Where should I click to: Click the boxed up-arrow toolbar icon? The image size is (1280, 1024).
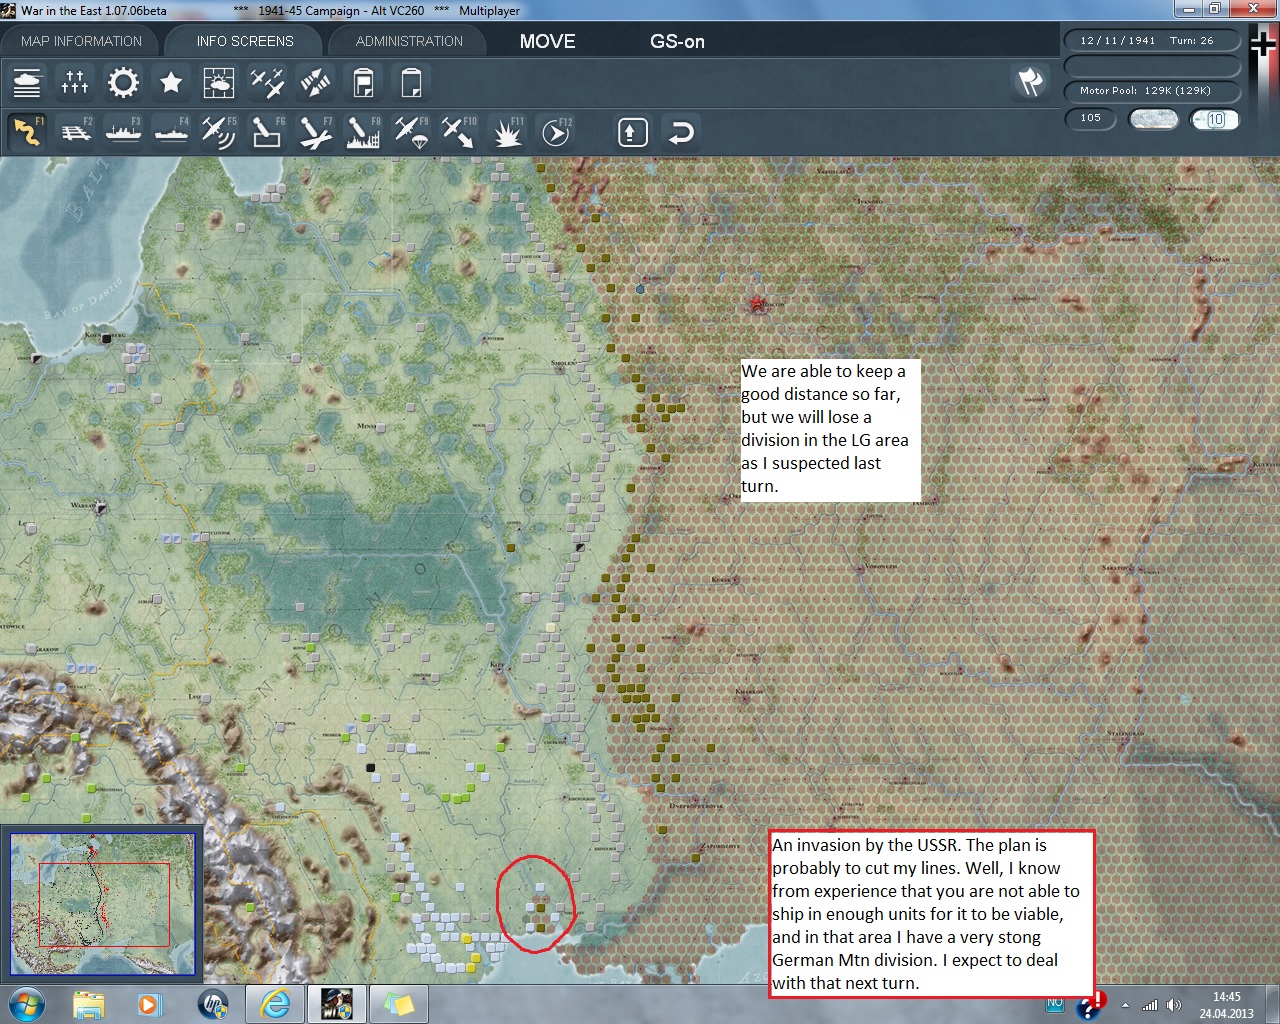pyautogui.click(x=633, y=132)
